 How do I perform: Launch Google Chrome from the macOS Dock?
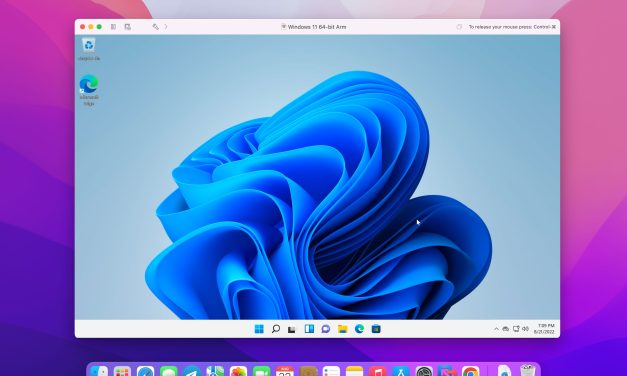point(470,371)
